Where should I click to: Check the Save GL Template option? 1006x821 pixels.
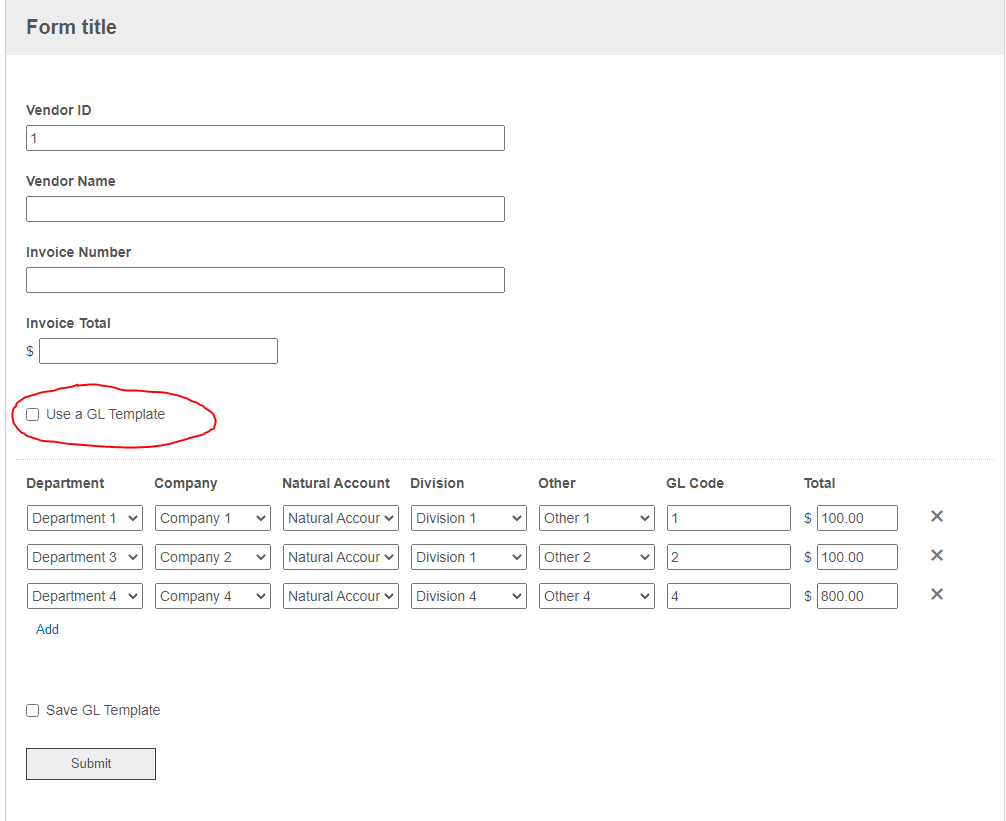(x=33, y=711)
